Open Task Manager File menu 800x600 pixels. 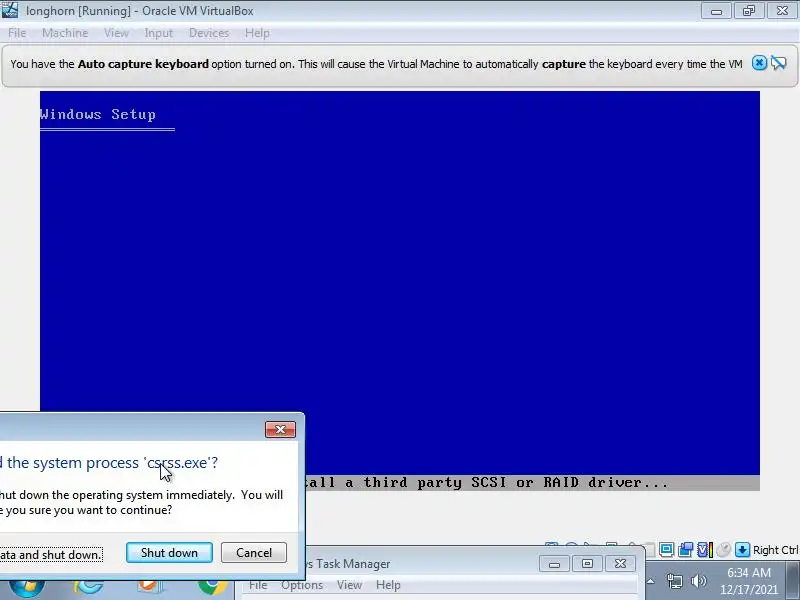pyautogui.click(x=258, y=585)
